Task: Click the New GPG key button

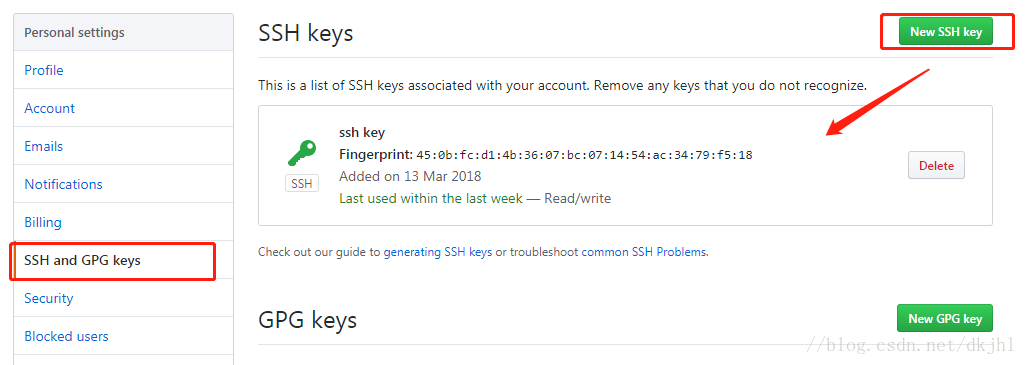Action: pos(944,318)
